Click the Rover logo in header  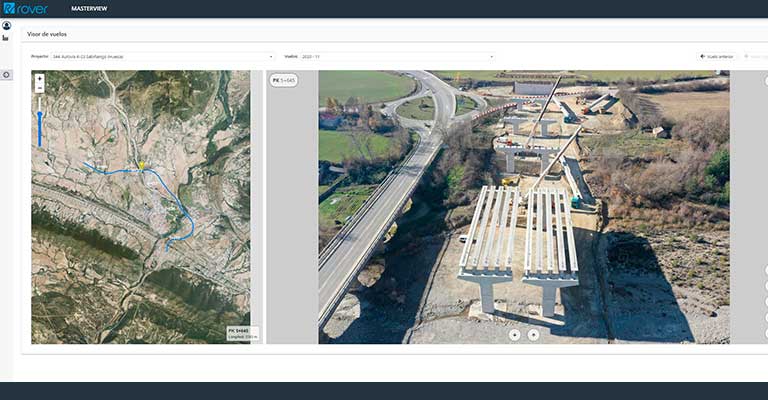25,8
